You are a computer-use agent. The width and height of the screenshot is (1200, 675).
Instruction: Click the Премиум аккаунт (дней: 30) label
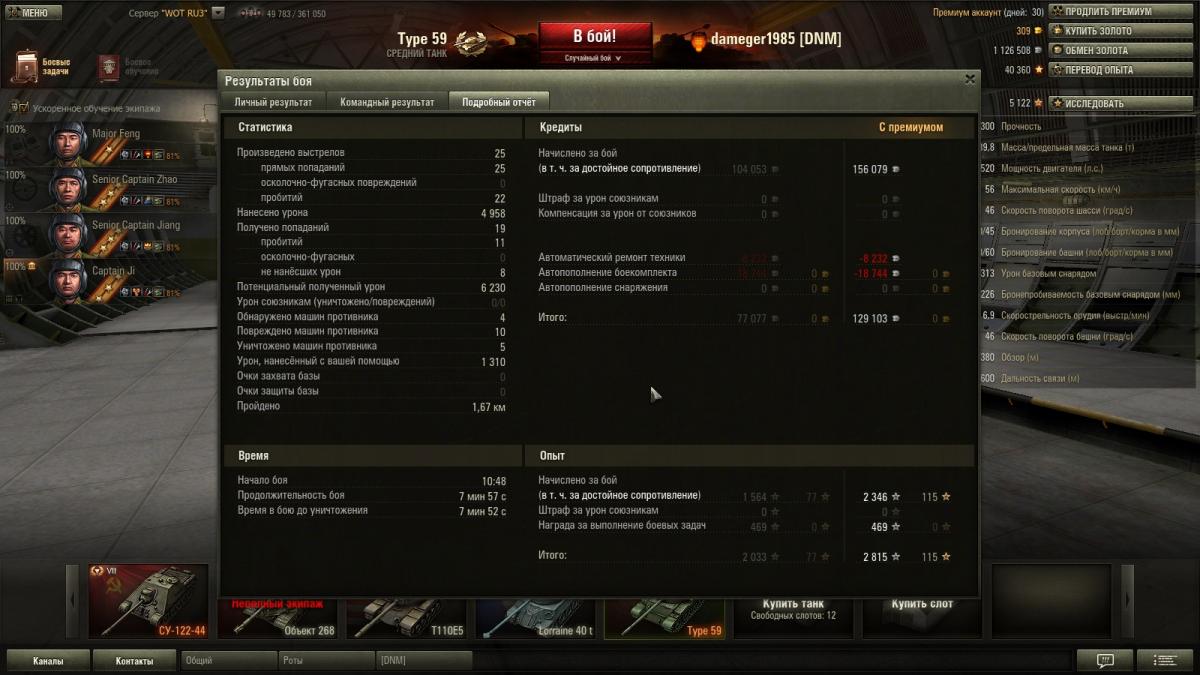coord(988,12)
